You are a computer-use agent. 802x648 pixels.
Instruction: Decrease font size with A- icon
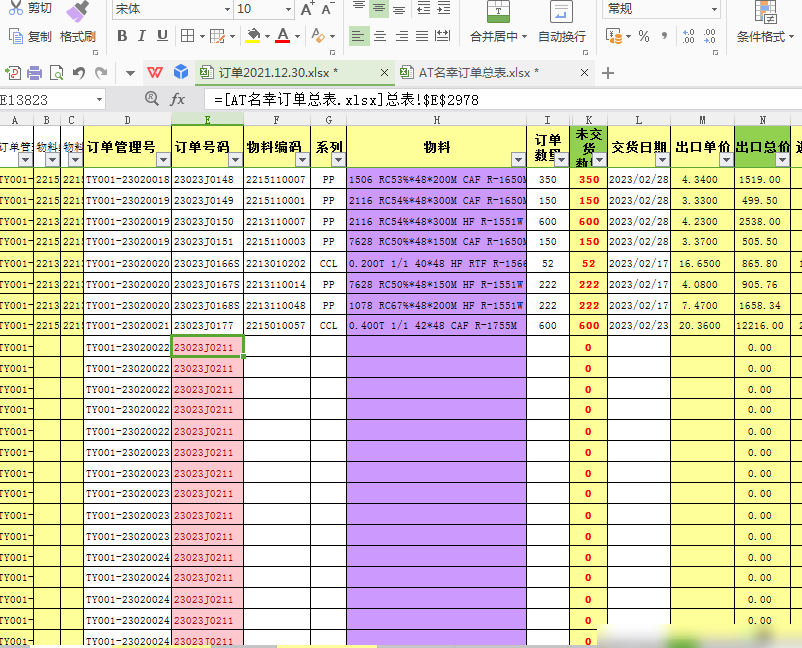(327, 9)
